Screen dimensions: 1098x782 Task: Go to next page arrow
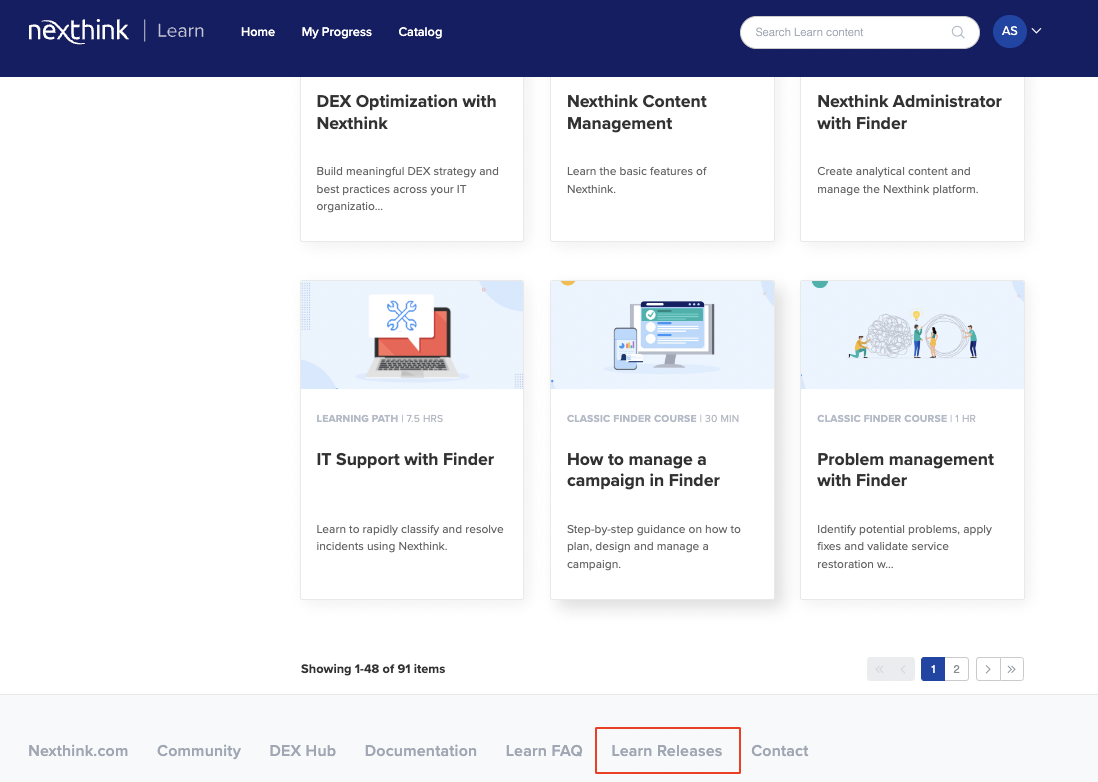[987, 669]
